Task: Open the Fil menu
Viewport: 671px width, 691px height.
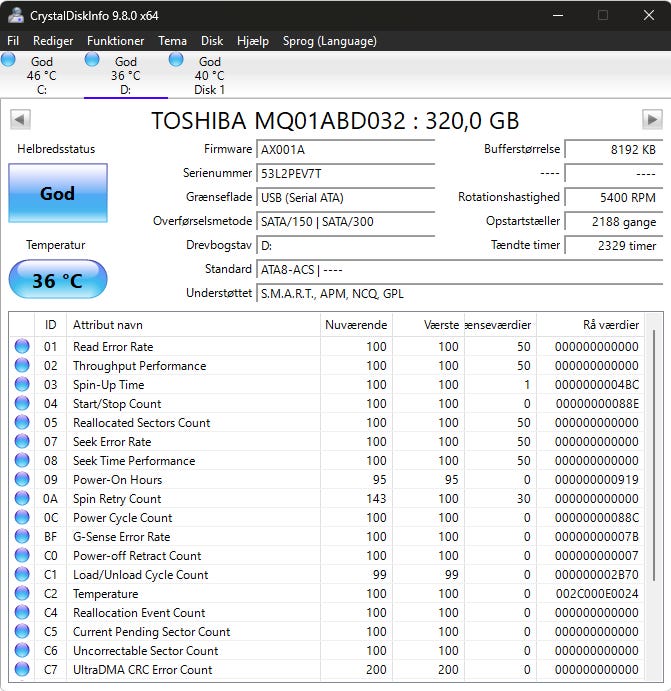Action: click(14, 41)
